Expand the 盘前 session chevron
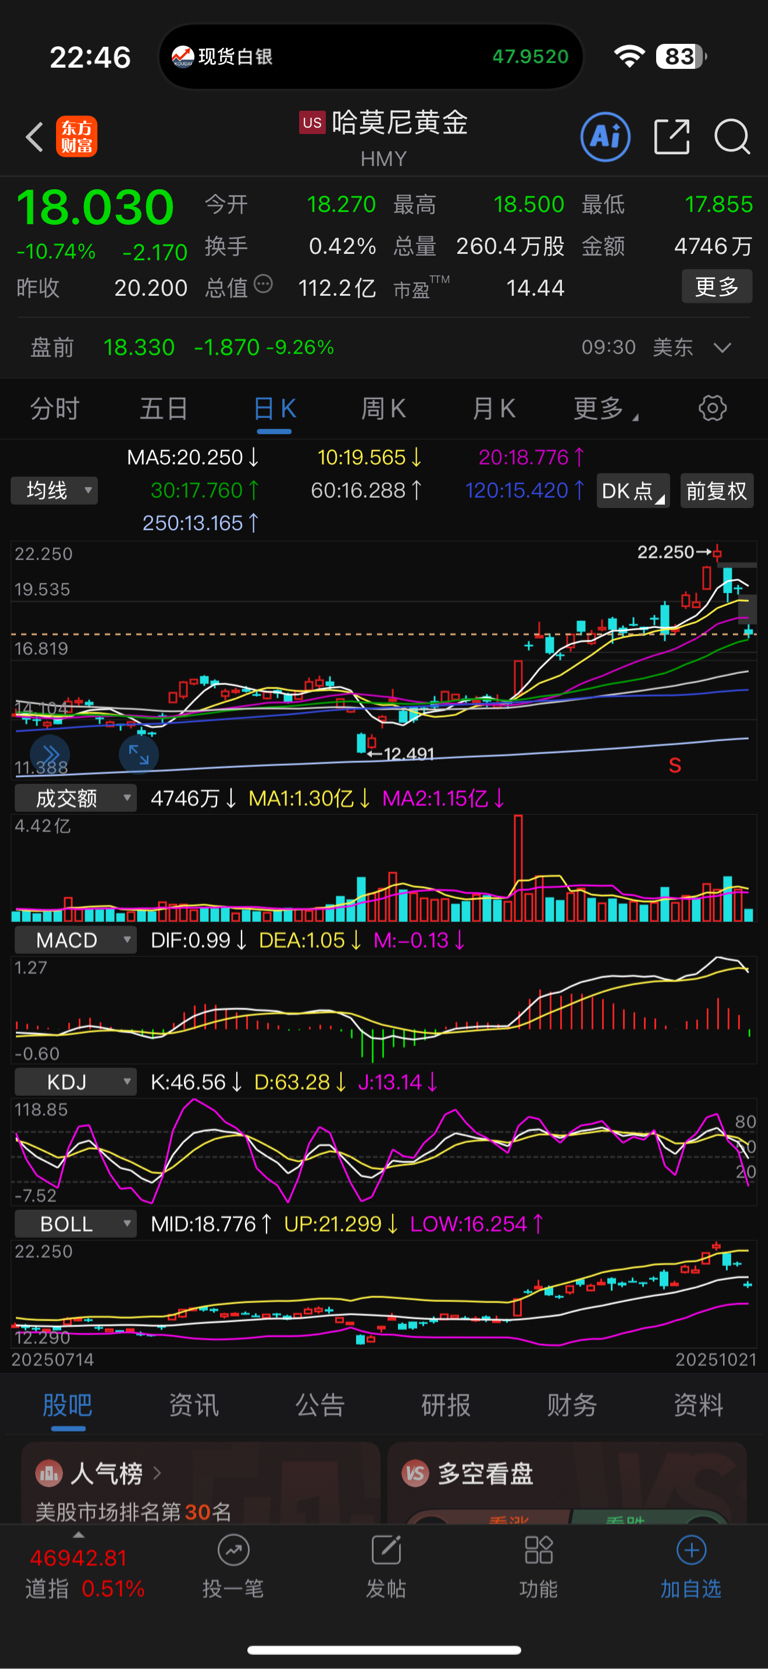Screen dimensions: 768x1669 pyautogui.click(x=722, y=348)
